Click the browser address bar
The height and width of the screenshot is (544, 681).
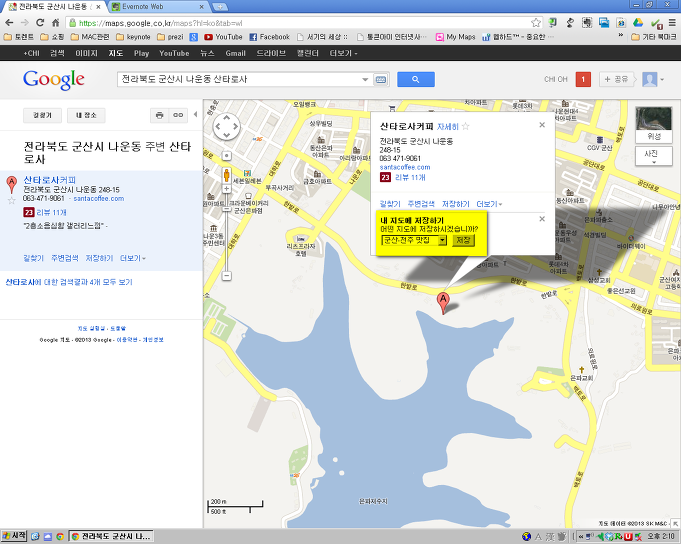299,23
